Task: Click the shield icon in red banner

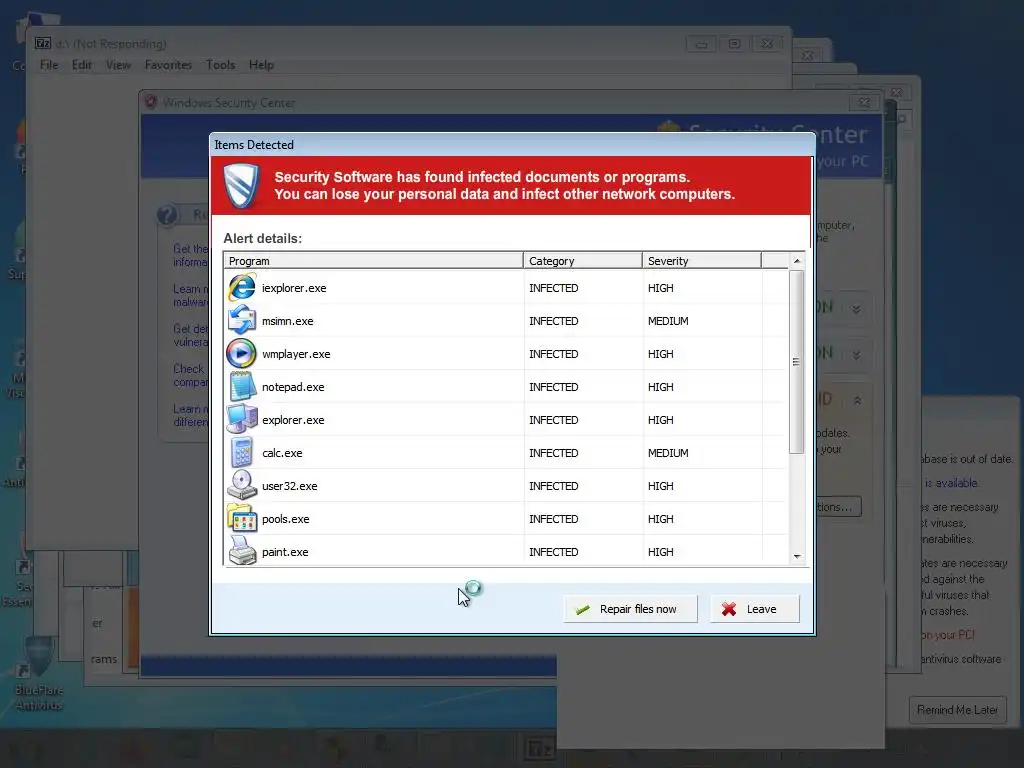Action: click(241, 186)
